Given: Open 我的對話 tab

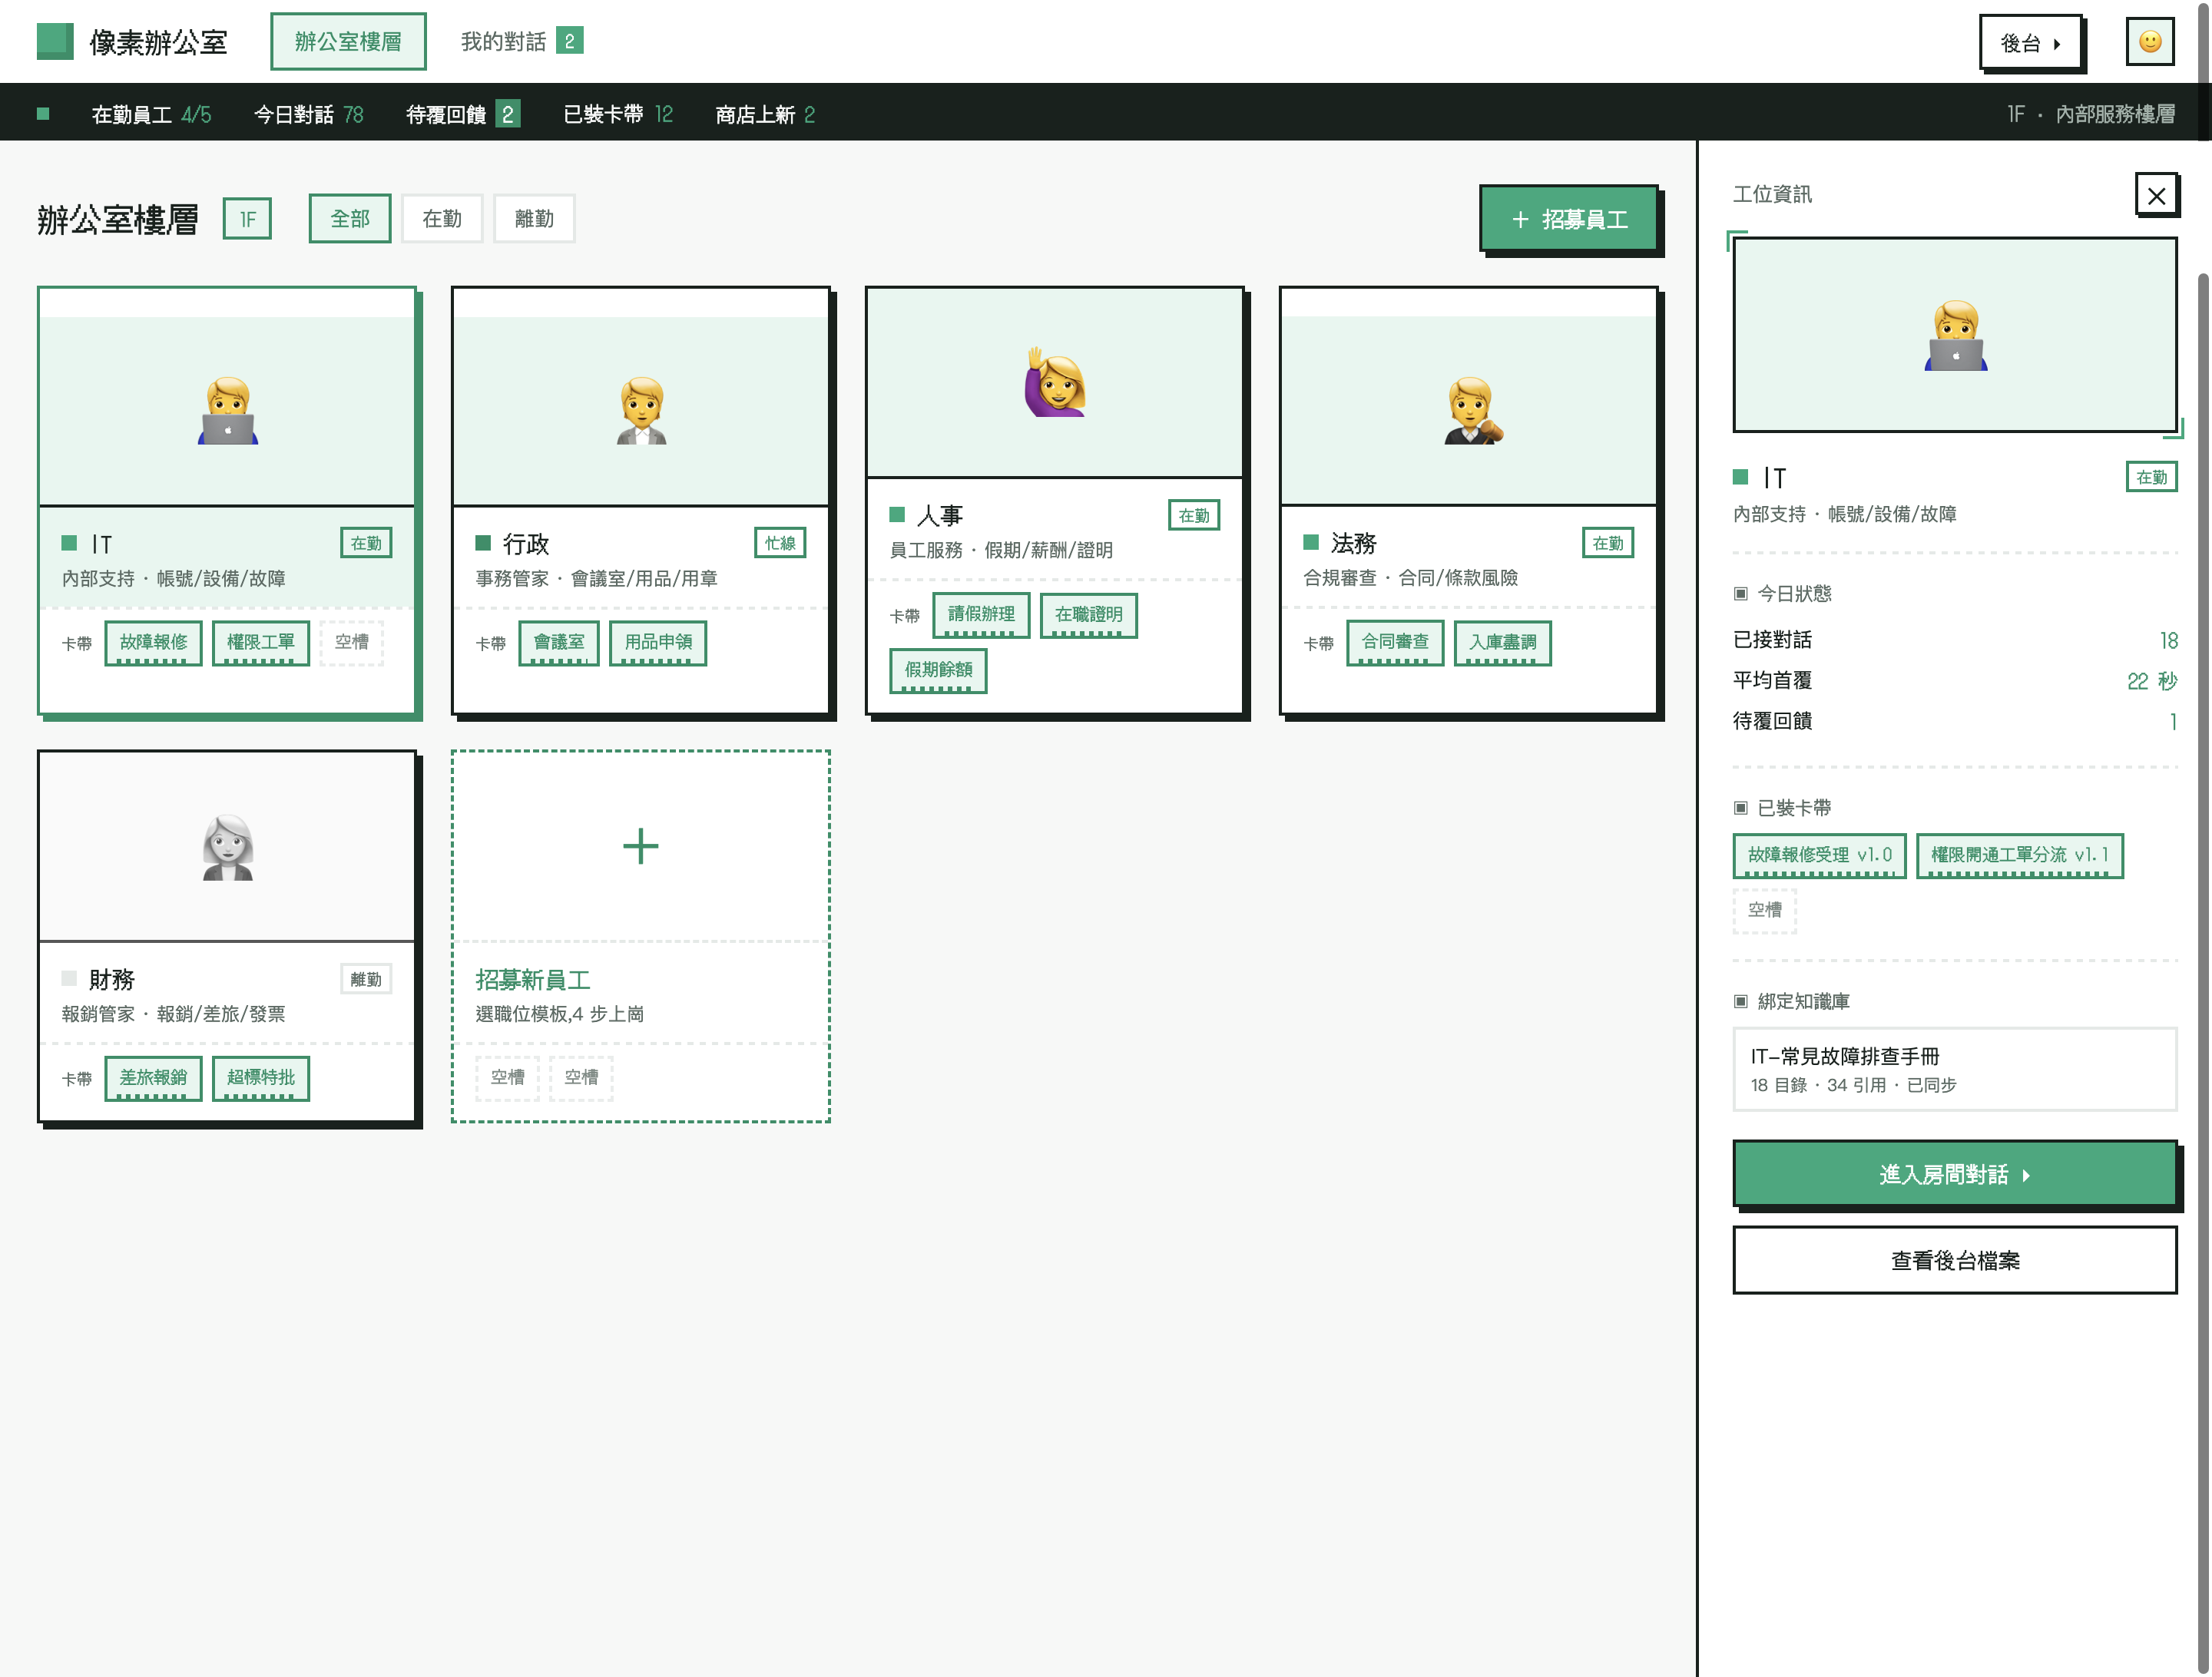Looking at the screenshot, I should (x=521, y=41).
